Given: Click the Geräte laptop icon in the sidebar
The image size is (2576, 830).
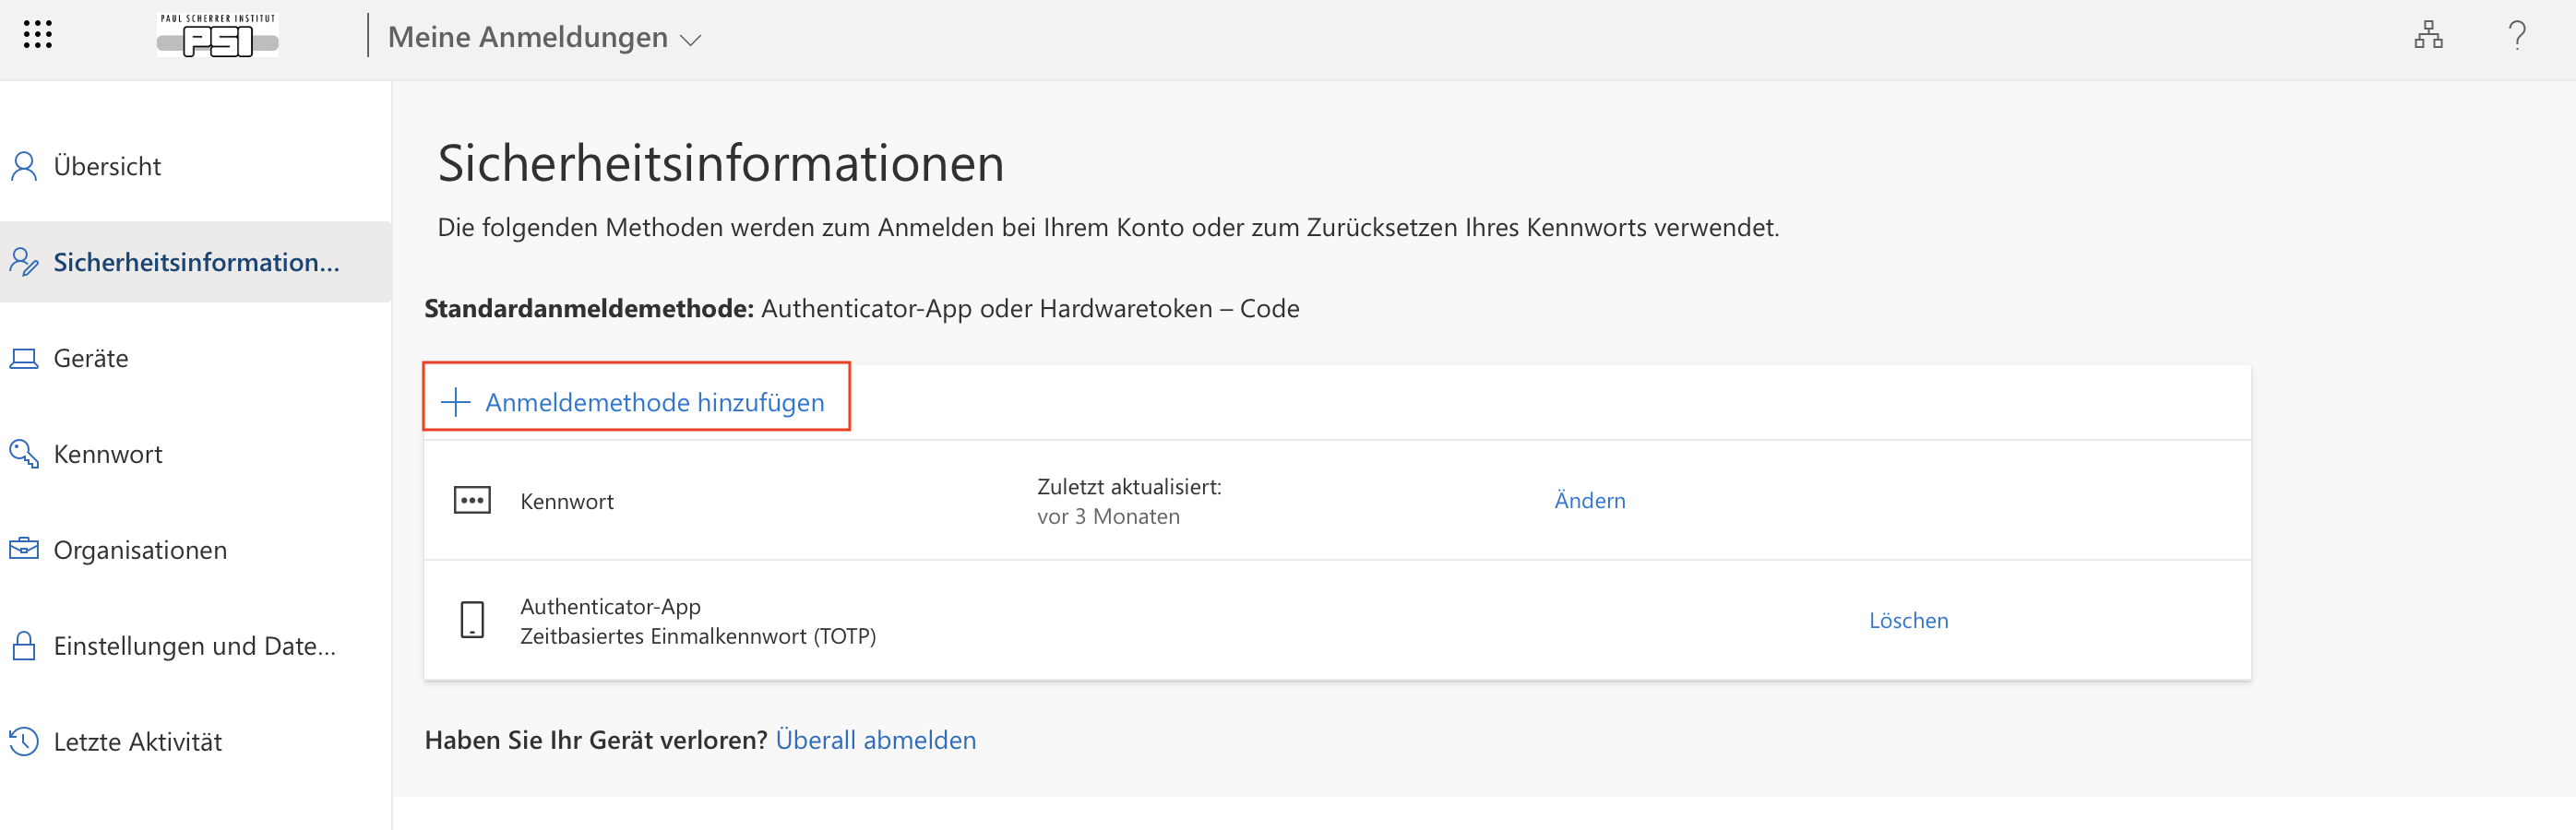Looking at the screenshot, I should pos(24,358).
